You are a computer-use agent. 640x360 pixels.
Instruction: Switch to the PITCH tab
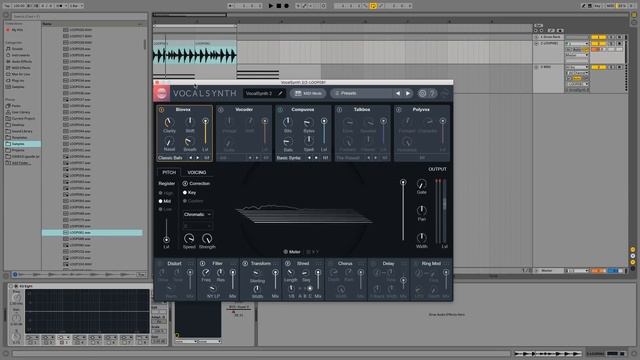(169, 172)
